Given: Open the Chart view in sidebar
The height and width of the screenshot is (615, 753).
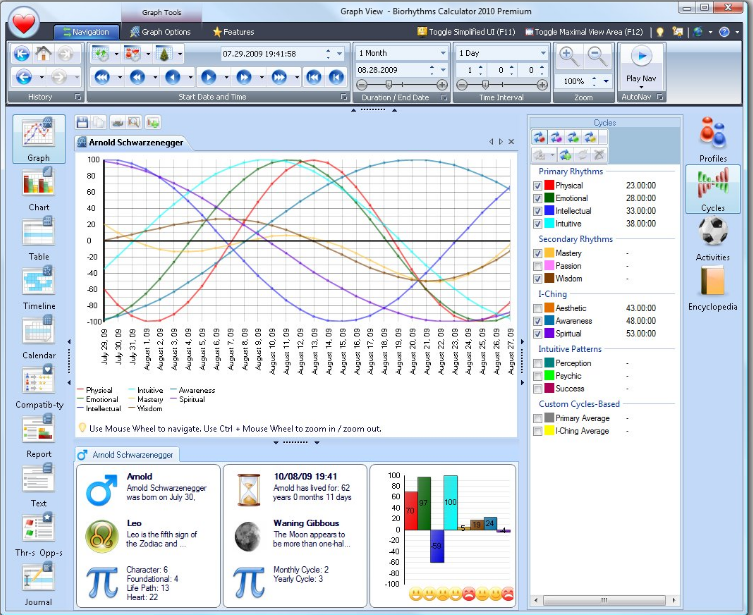Looking at the screenshot, I should (x=38, y=188).
